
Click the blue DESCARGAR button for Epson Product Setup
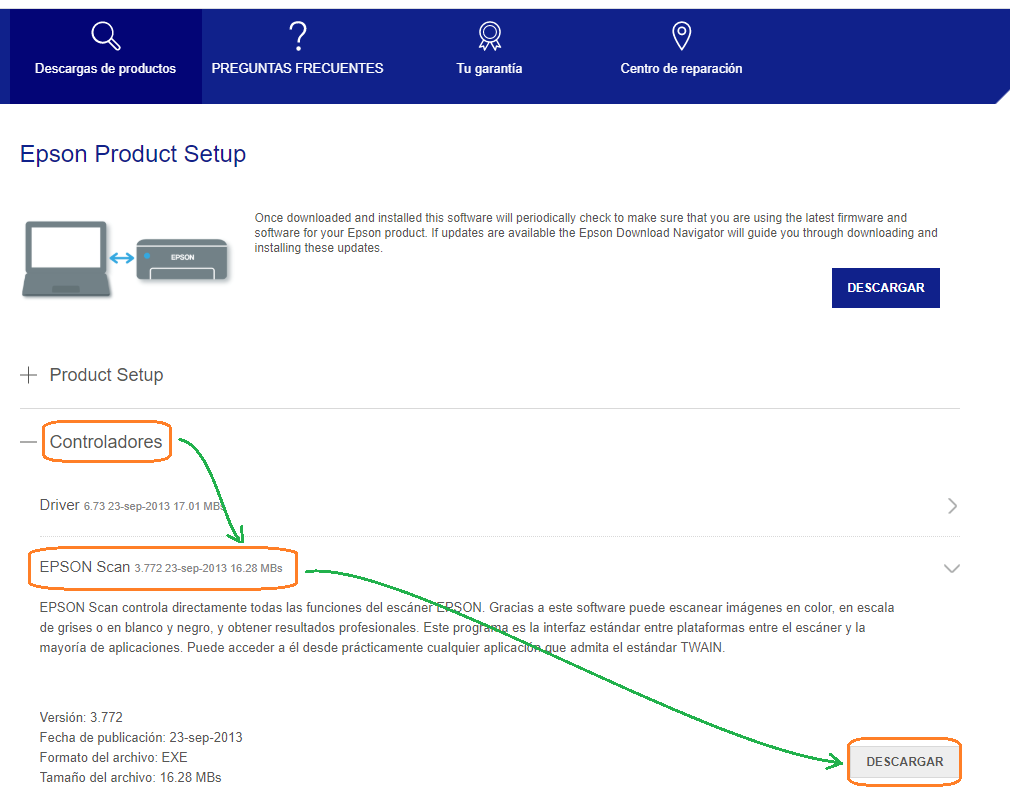pos(885,288)
